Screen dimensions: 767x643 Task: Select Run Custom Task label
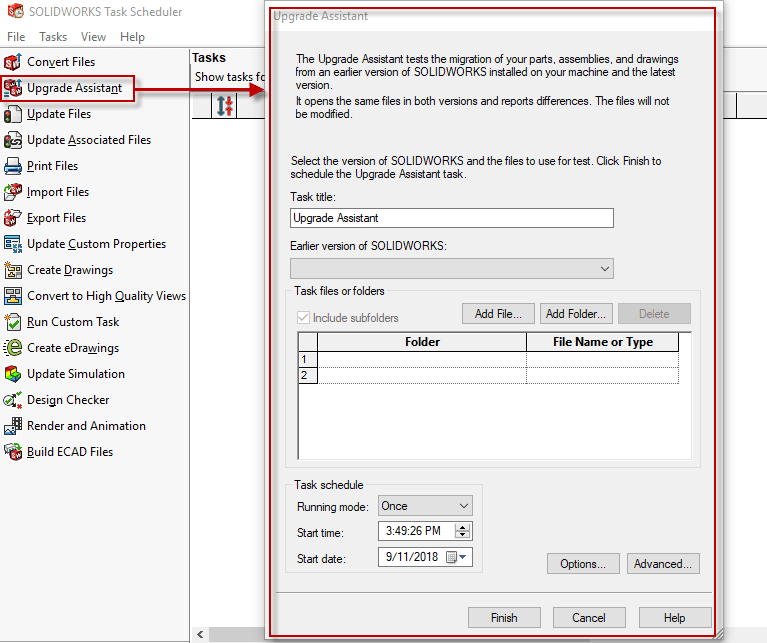coord(73,322)
